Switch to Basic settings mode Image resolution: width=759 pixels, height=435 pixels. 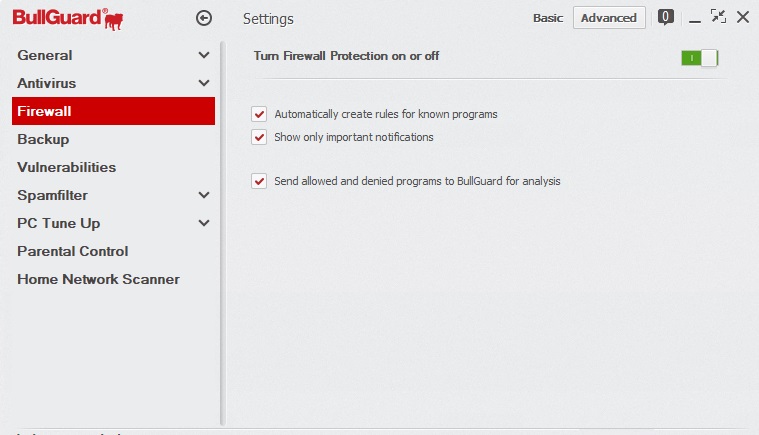click(x=548, y=18)
